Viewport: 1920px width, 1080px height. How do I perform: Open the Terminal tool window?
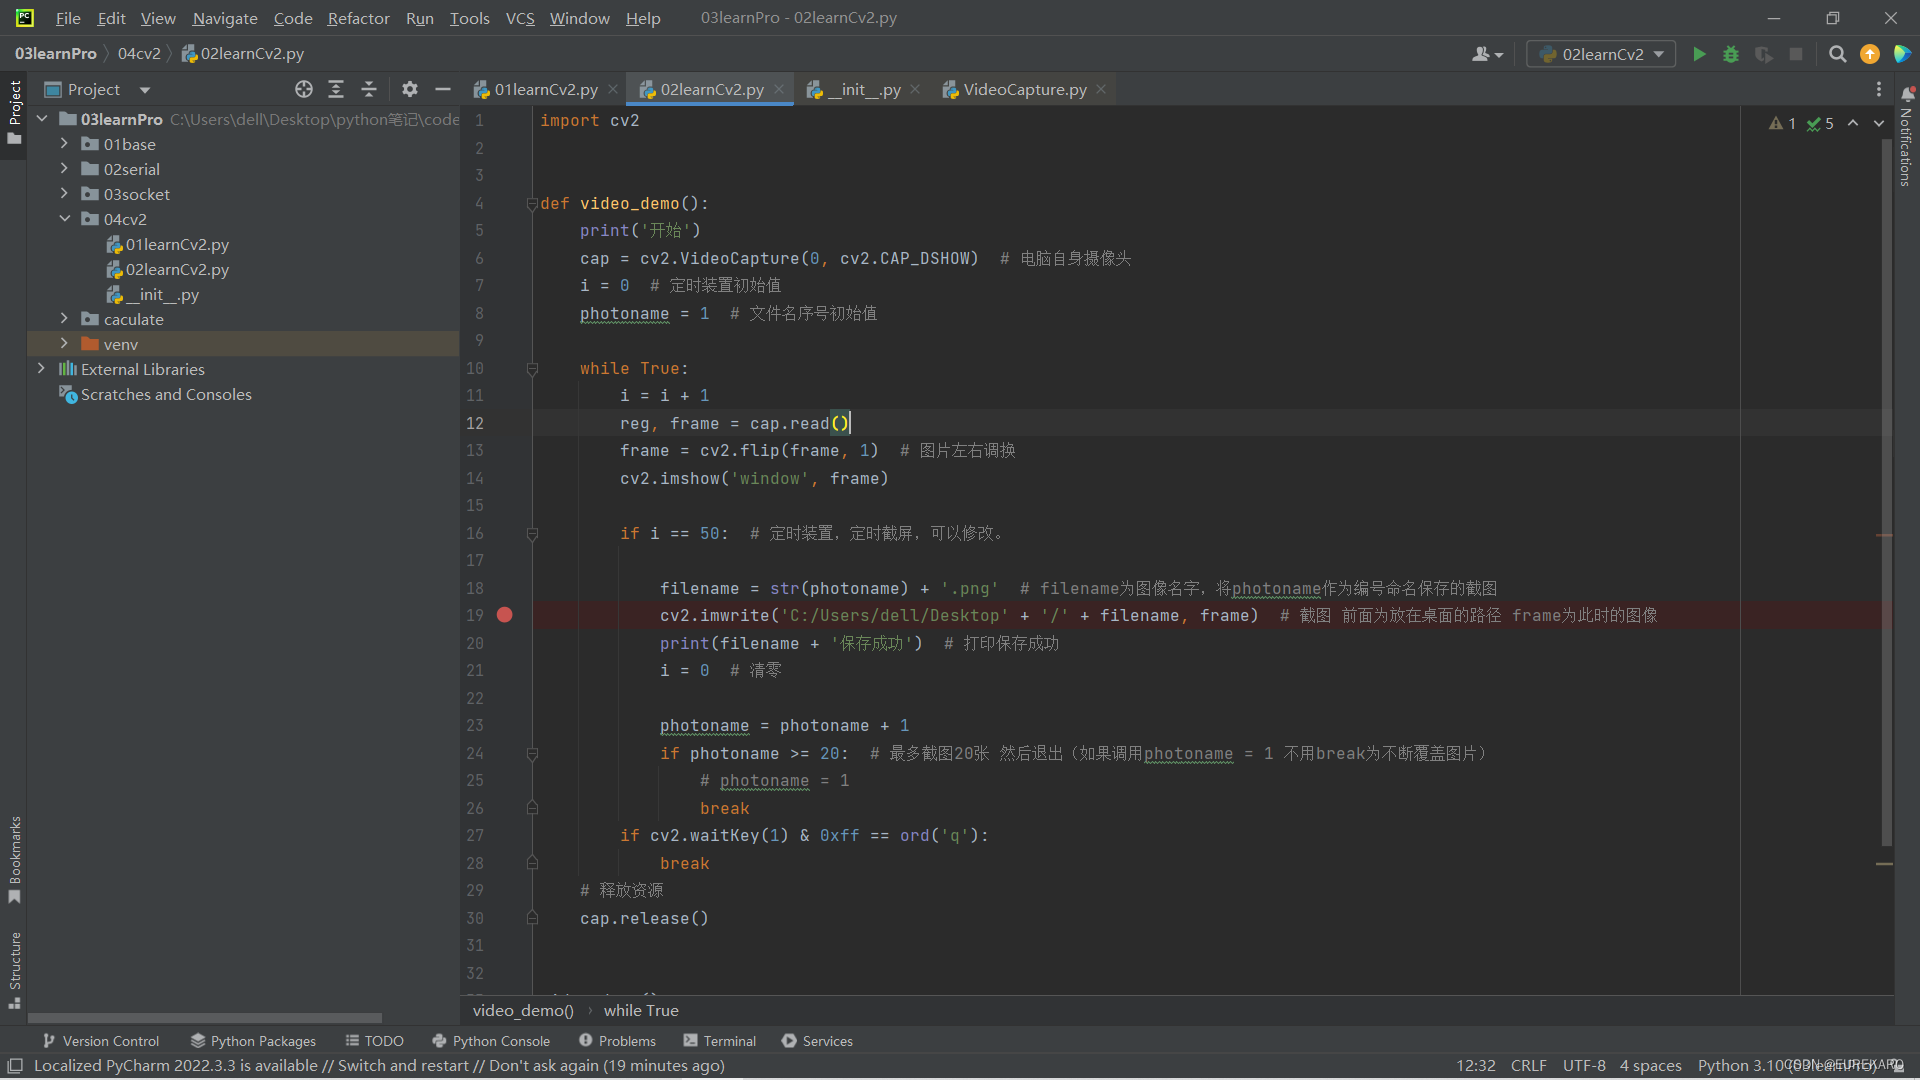click(x=720, y=1041)
